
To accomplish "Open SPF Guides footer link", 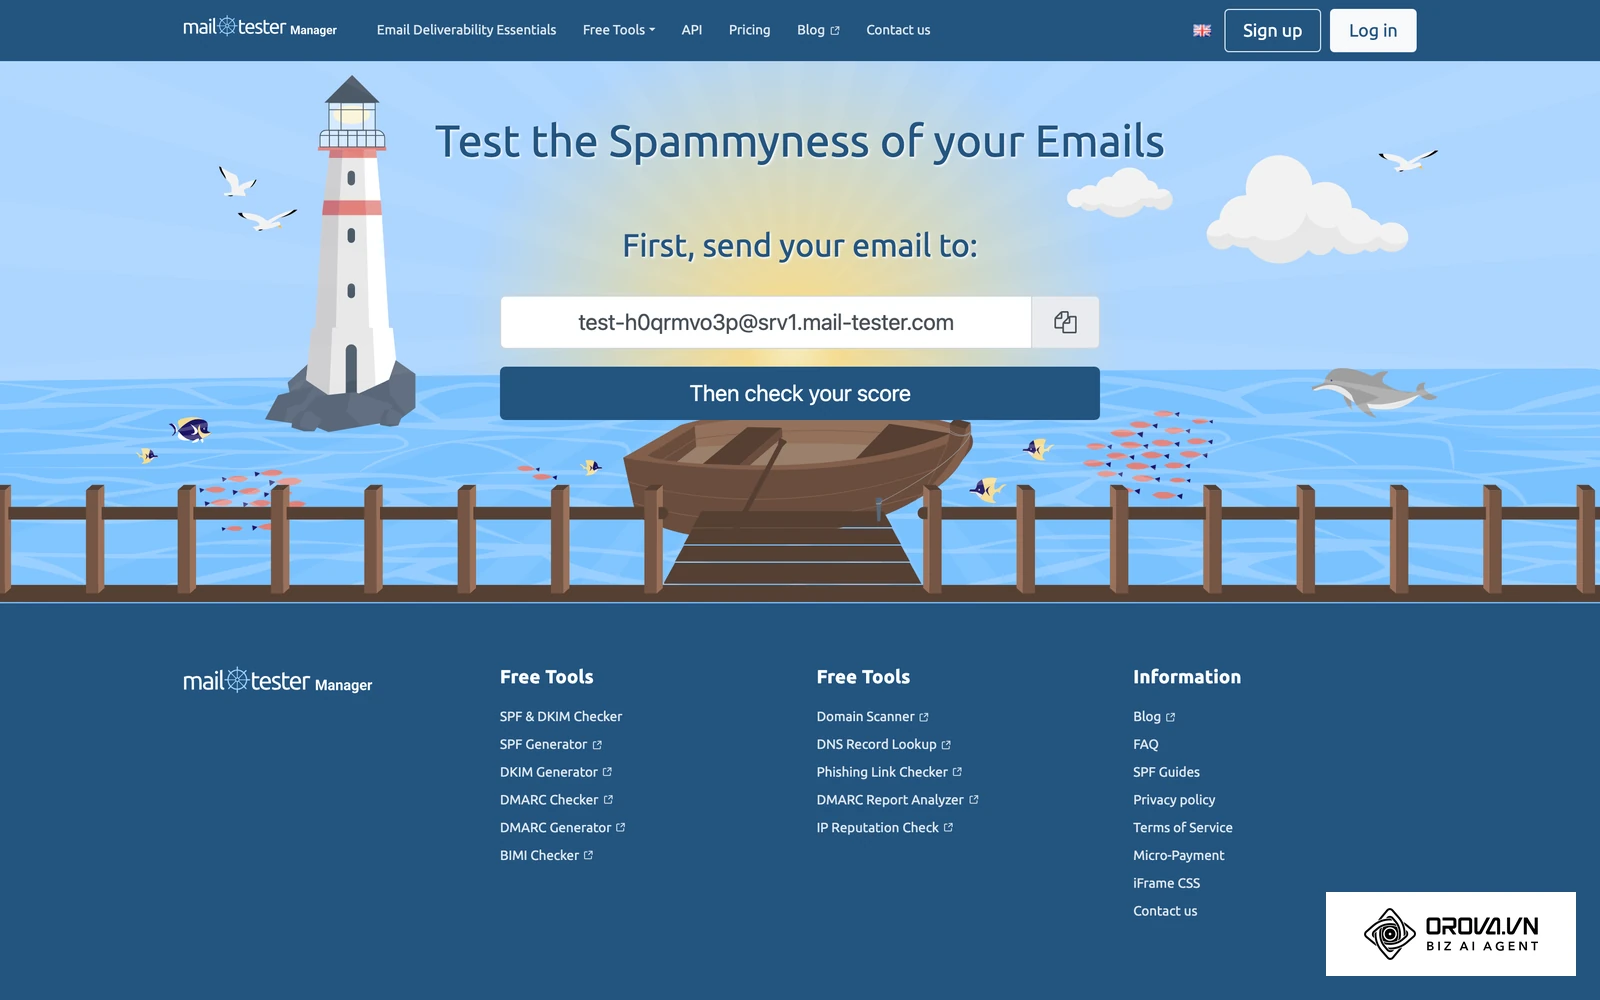I will point(1166,772).
